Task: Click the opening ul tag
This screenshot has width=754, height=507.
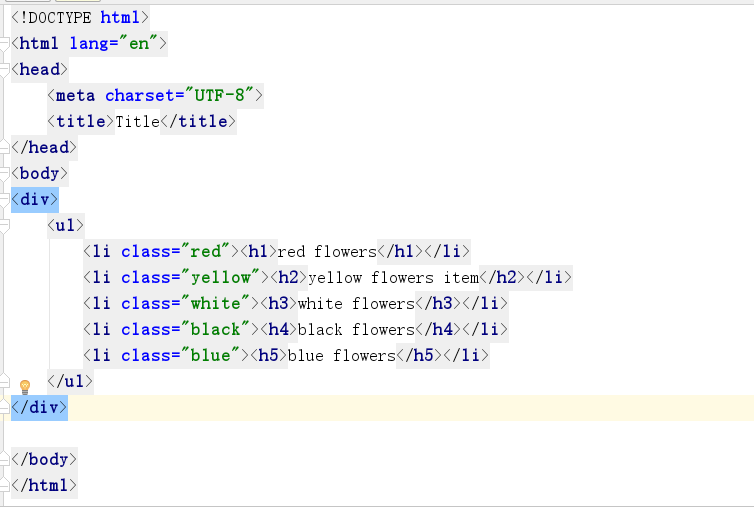Action: (66, 226)
